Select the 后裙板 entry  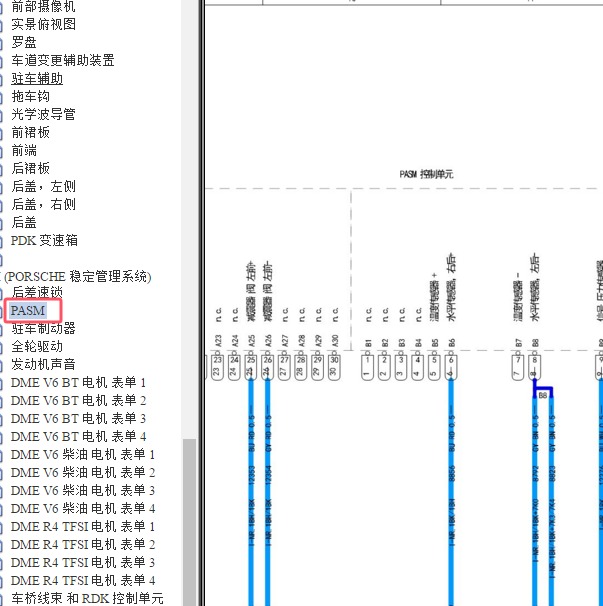point(31,169)
